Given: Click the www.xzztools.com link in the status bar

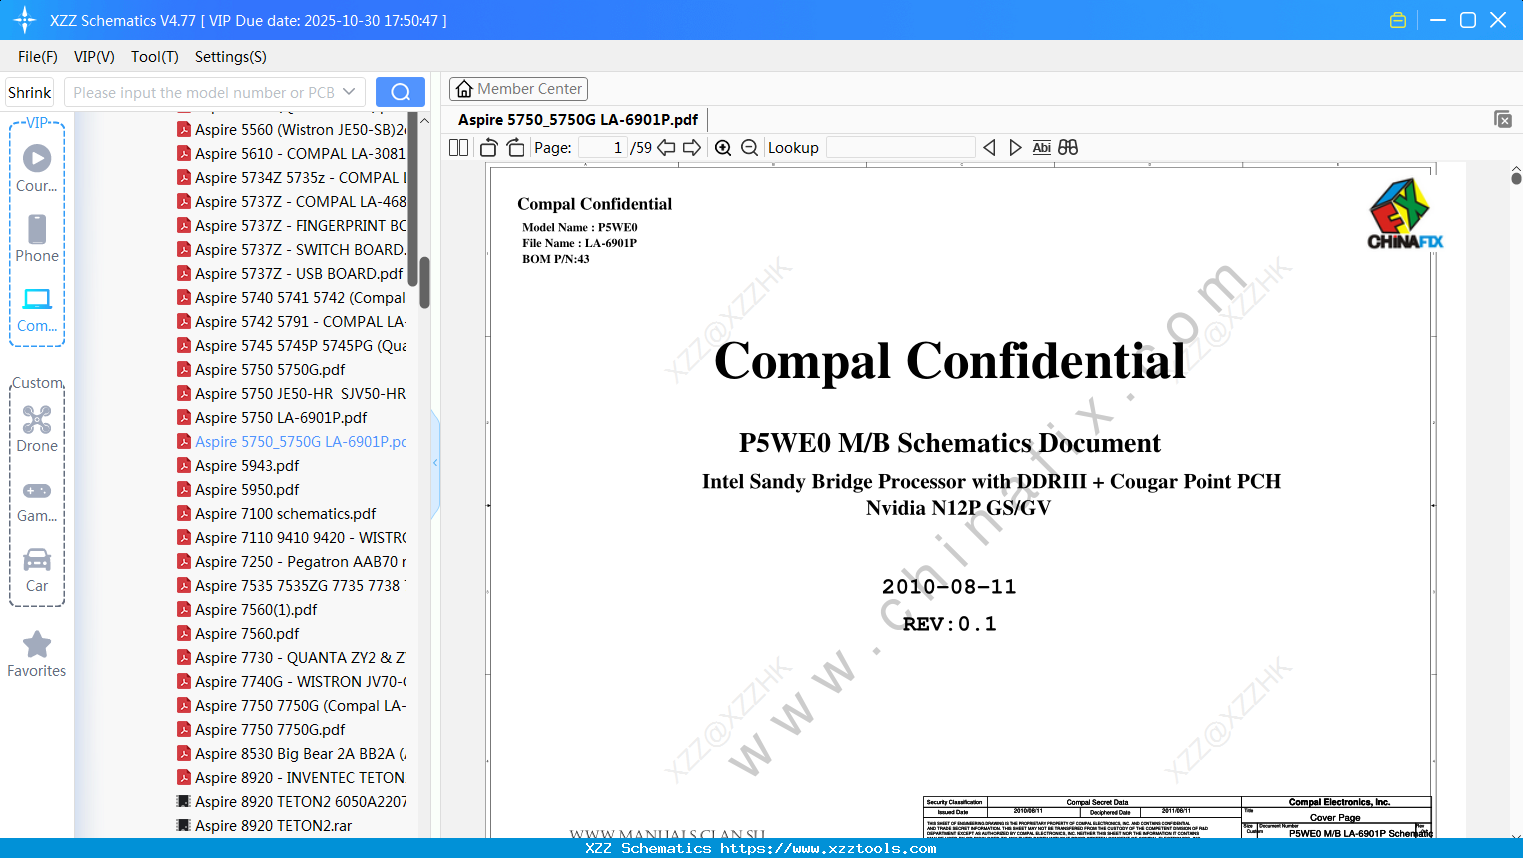Looking at the screenshot, I should (828, 848).
